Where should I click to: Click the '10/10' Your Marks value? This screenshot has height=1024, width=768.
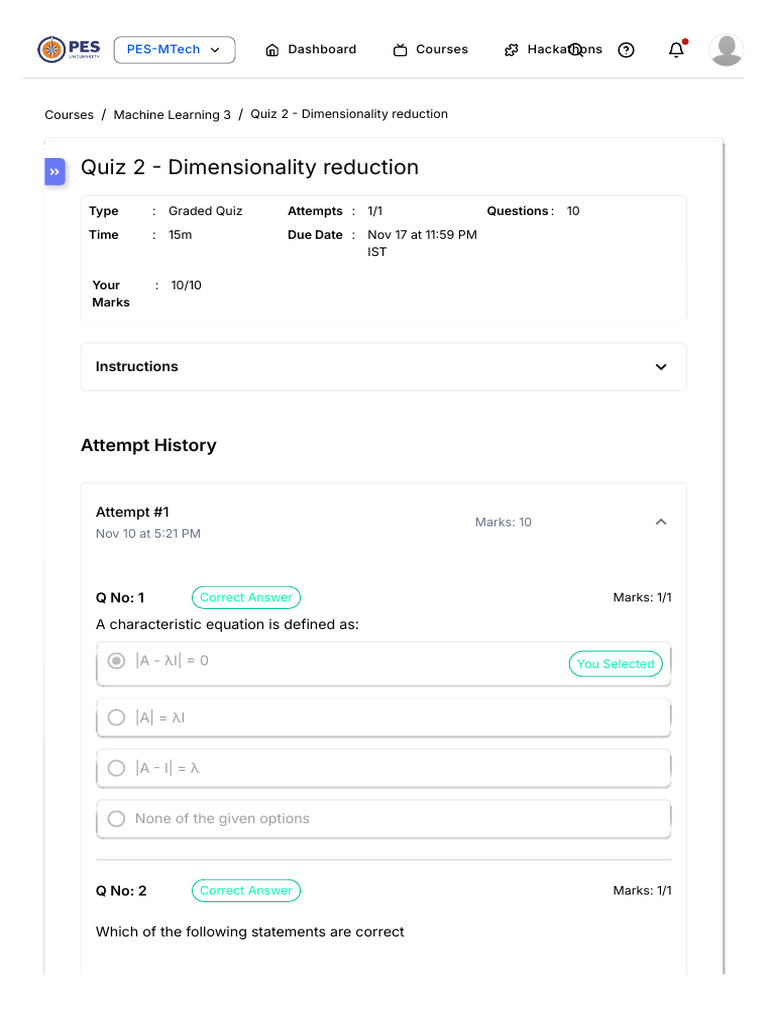[x=186, y=285]
